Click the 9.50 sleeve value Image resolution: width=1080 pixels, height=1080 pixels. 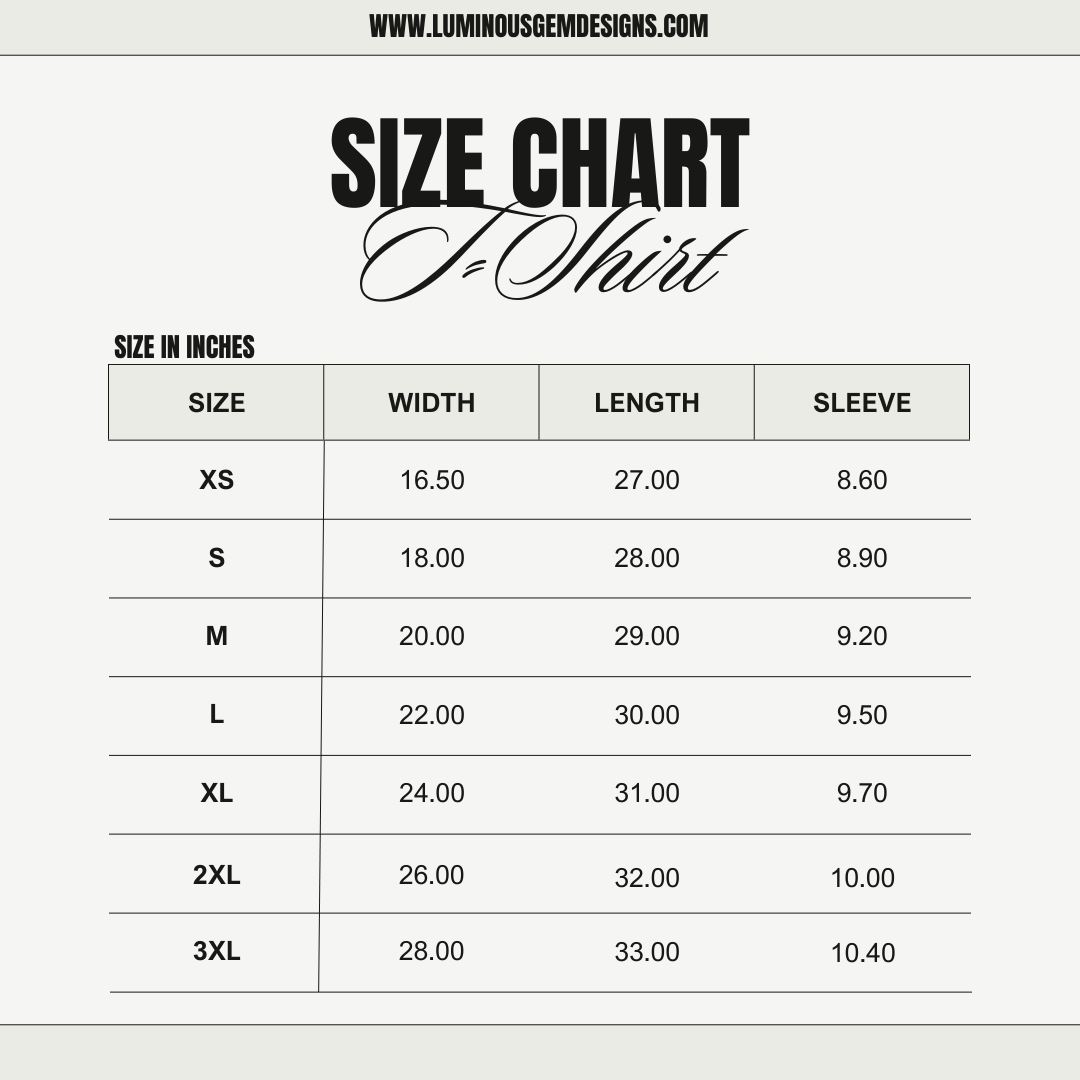tap(862, 715)
